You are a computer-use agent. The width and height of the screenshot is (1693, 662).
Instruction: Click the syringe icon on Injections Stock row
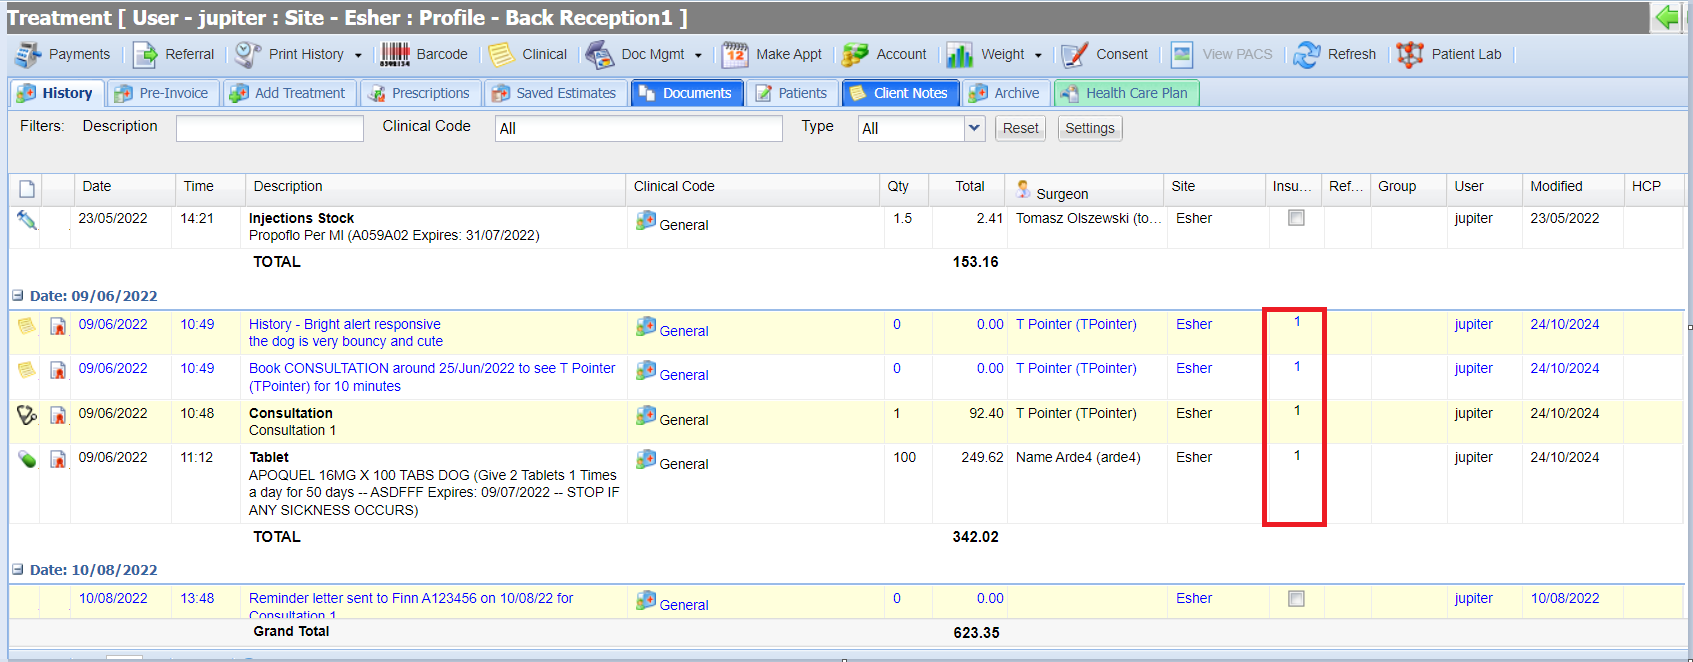coord(27,219)
